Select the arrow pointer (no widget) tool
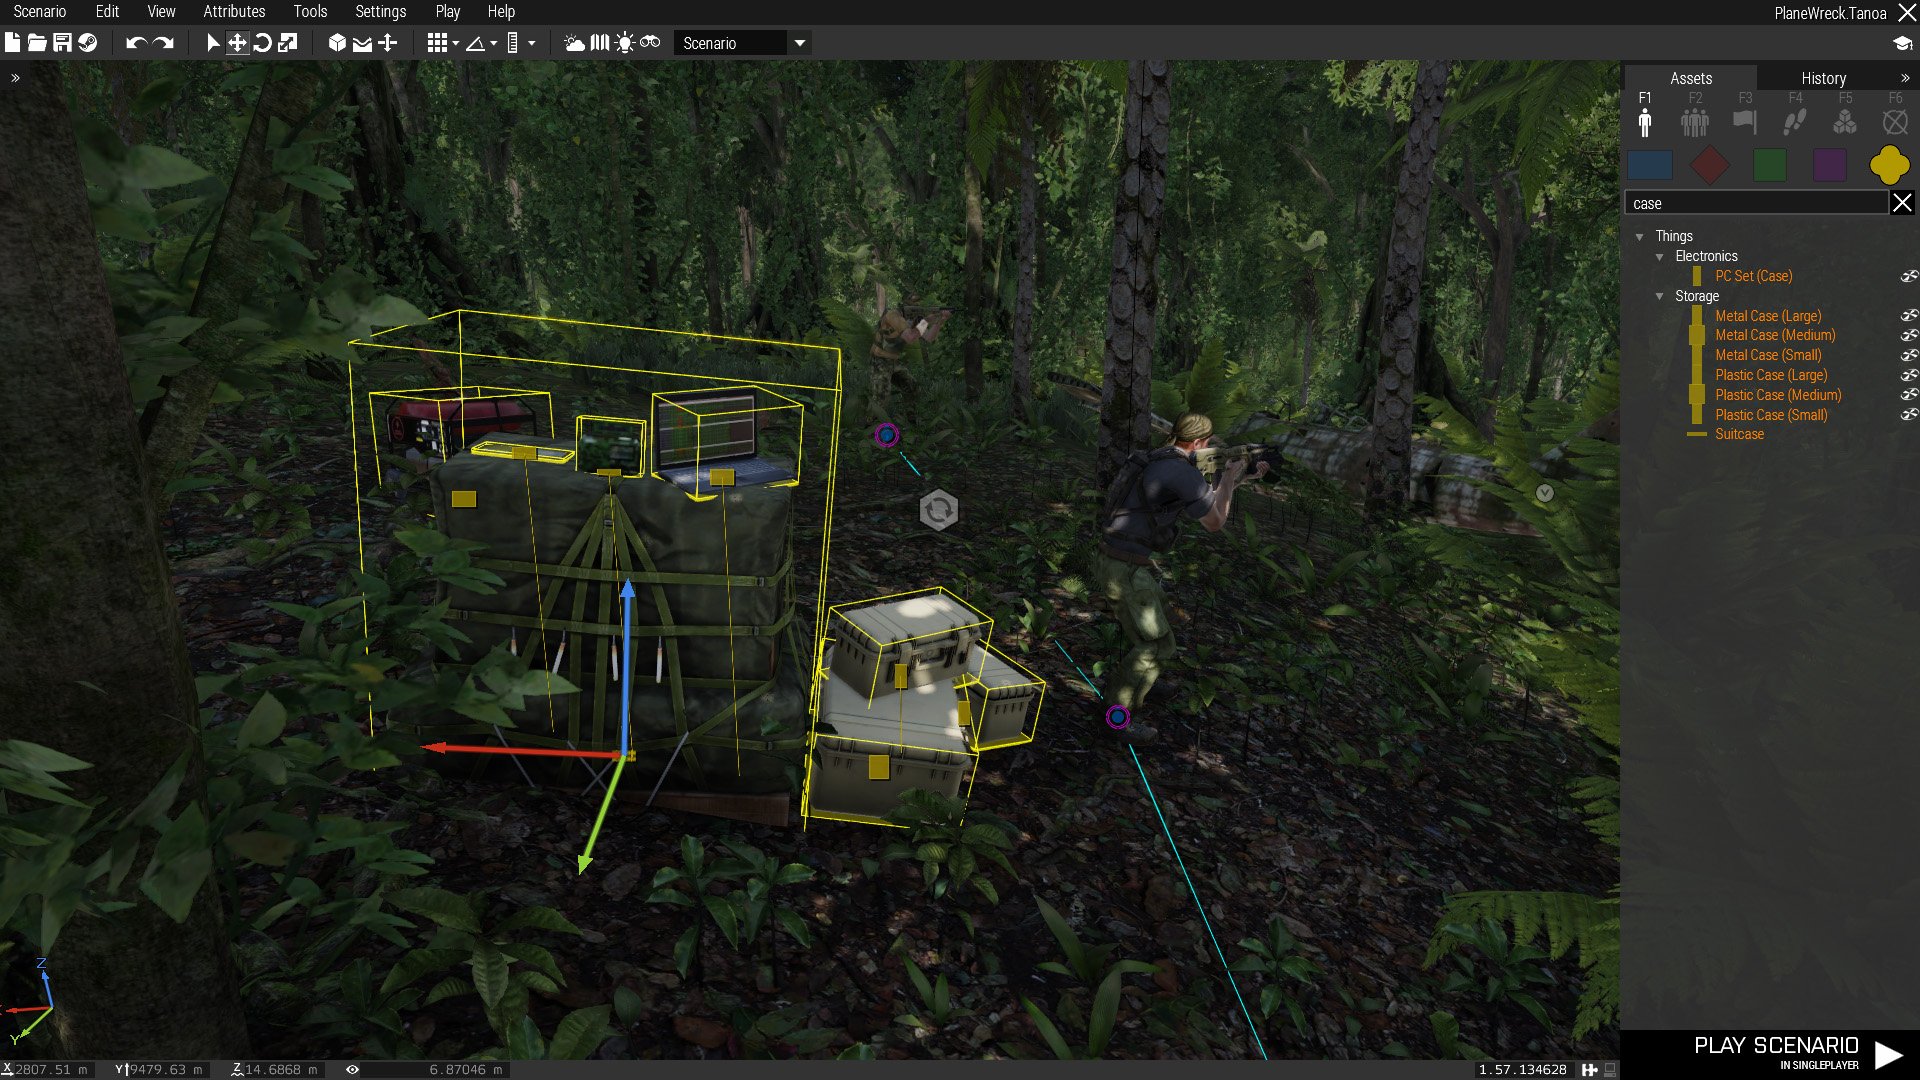Screen dimensions: 1920x1080 (212, 43)
